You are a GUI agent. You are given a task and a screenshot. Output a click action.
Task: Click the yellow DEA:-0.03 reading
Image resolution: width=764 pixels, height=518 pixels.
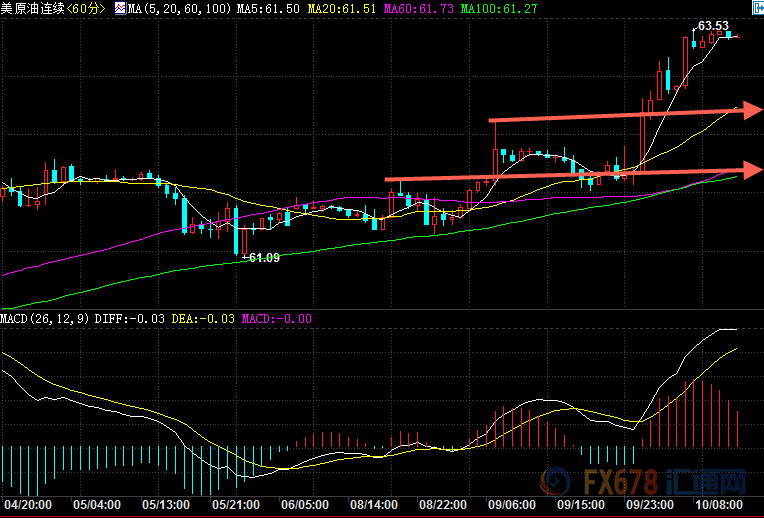click(203, 319)
